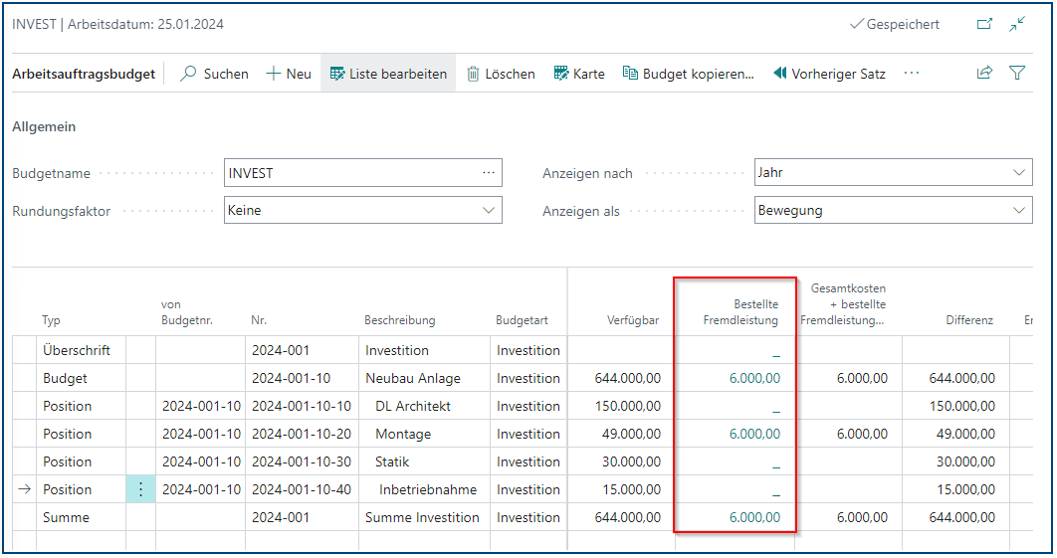Click the Differenz column header

pos(969,320)
